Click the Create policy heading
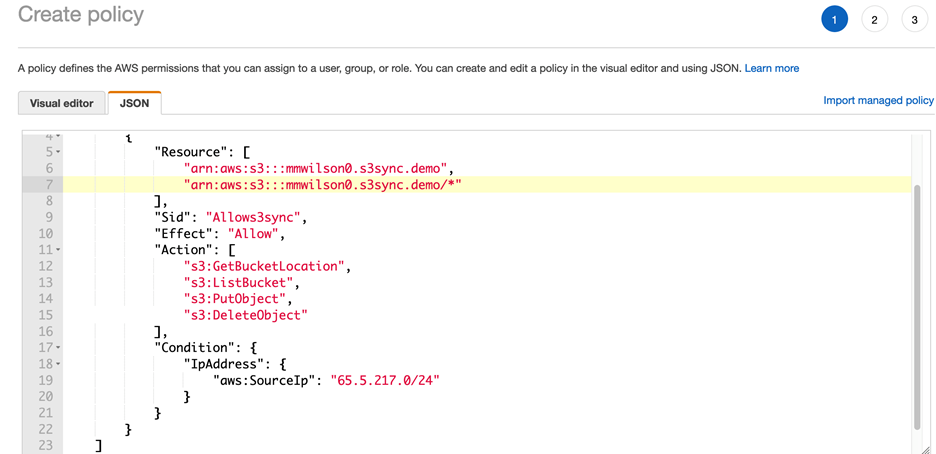The width and height of the screenshot is (936, 454). 81,14
